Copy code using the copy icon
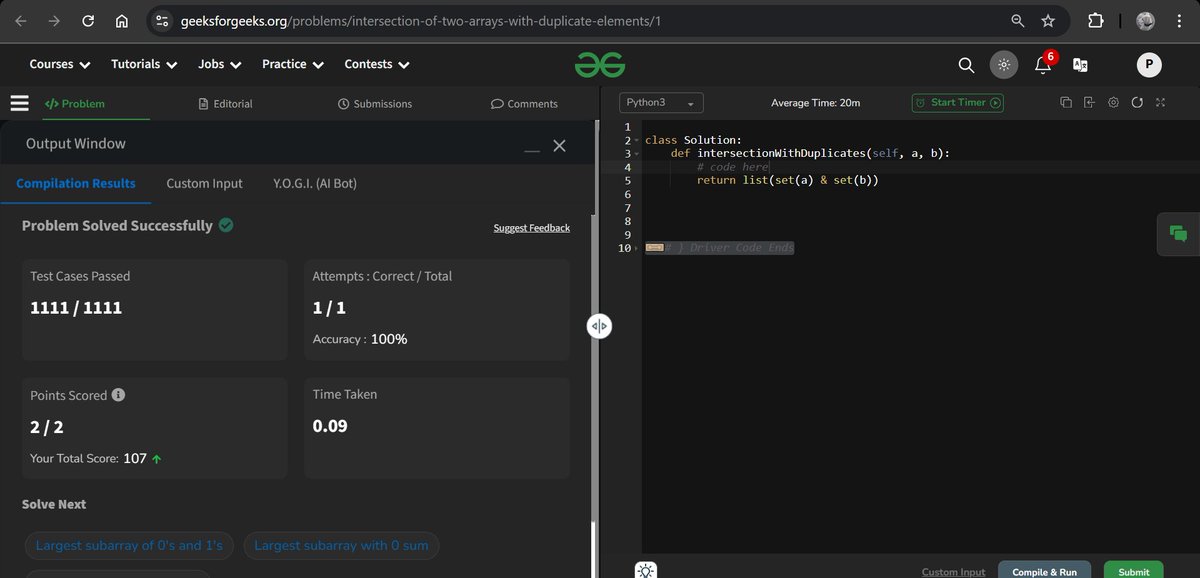 (x=1066, y=102)
